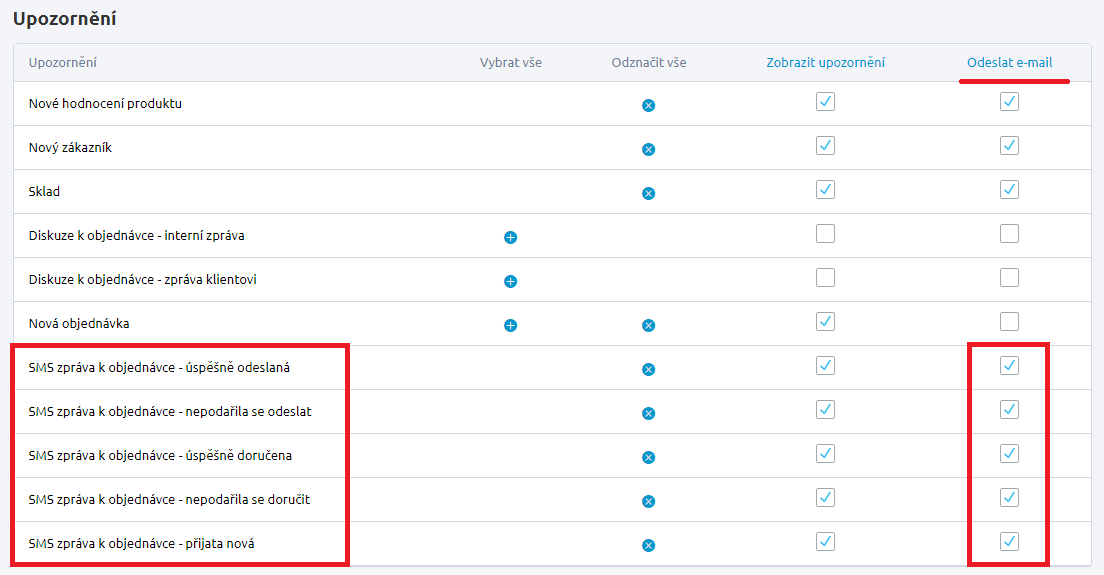1104x575 pixels.
Task: Disable e-mail for SMS úspěšně doručena
Action: pos(1009,453)
